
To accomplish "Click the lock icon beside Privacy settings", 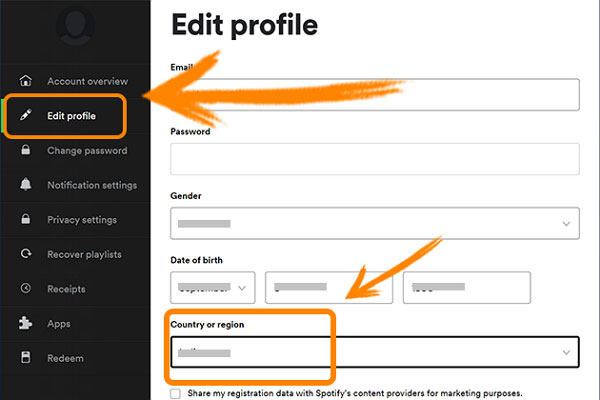I will [x=26, y=220].
